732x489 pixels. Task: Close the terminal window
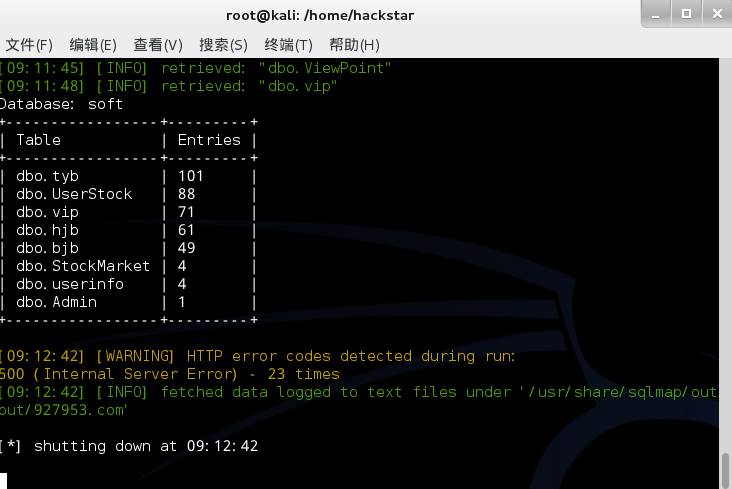tap(718, 14)
